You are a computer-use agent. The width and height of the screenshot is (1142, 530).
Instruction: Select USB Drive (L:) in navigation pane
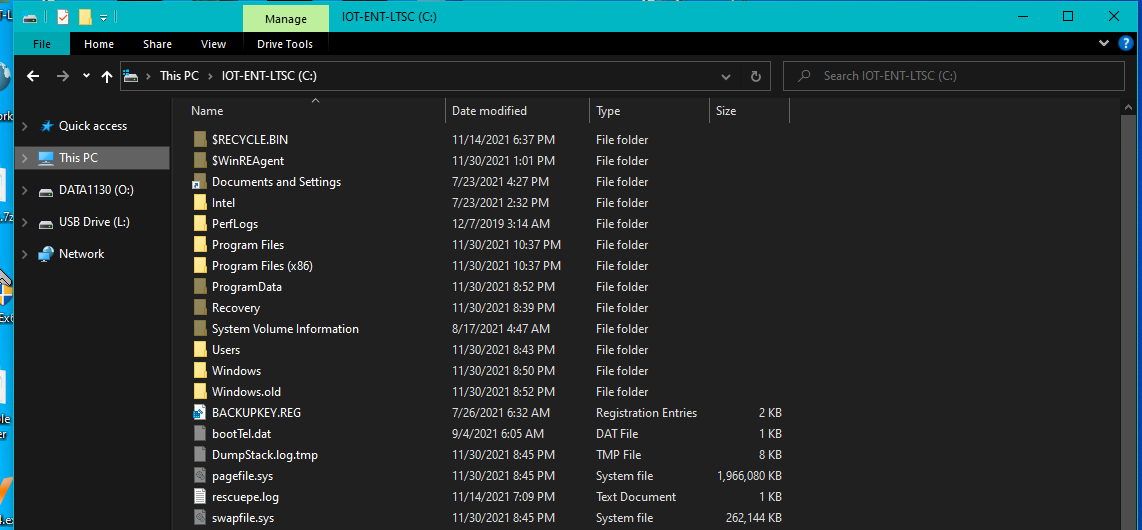tap(94, 222)
